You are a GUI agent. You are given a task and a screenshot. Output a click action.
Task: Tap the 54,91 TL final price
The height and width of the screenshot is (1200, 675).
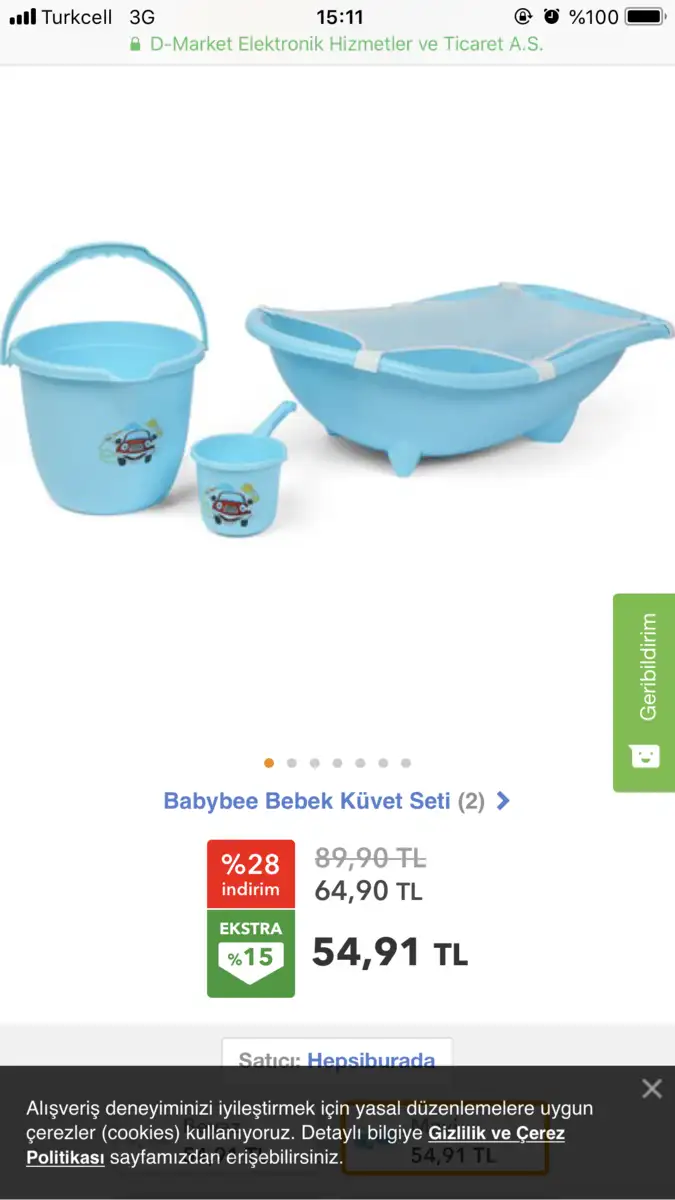pos(390,953)
